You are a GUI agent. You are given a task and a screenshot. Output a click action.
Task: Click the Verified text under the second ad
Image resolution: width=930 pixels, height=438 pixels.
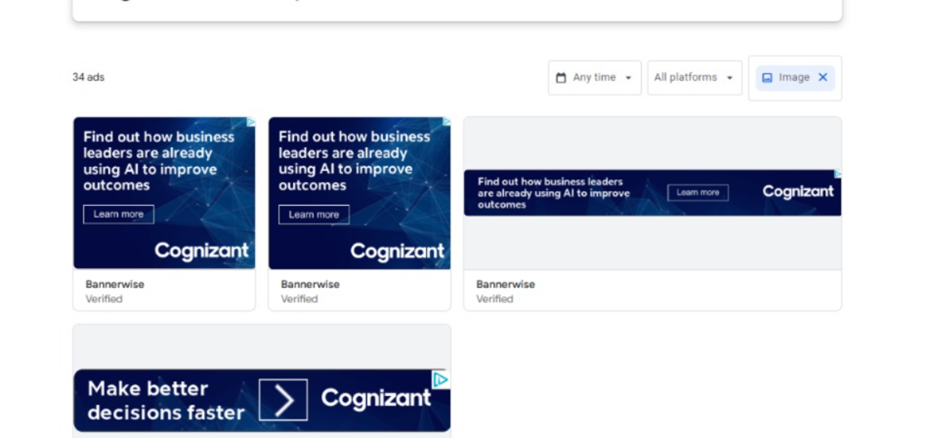click(x=299, y=299)
